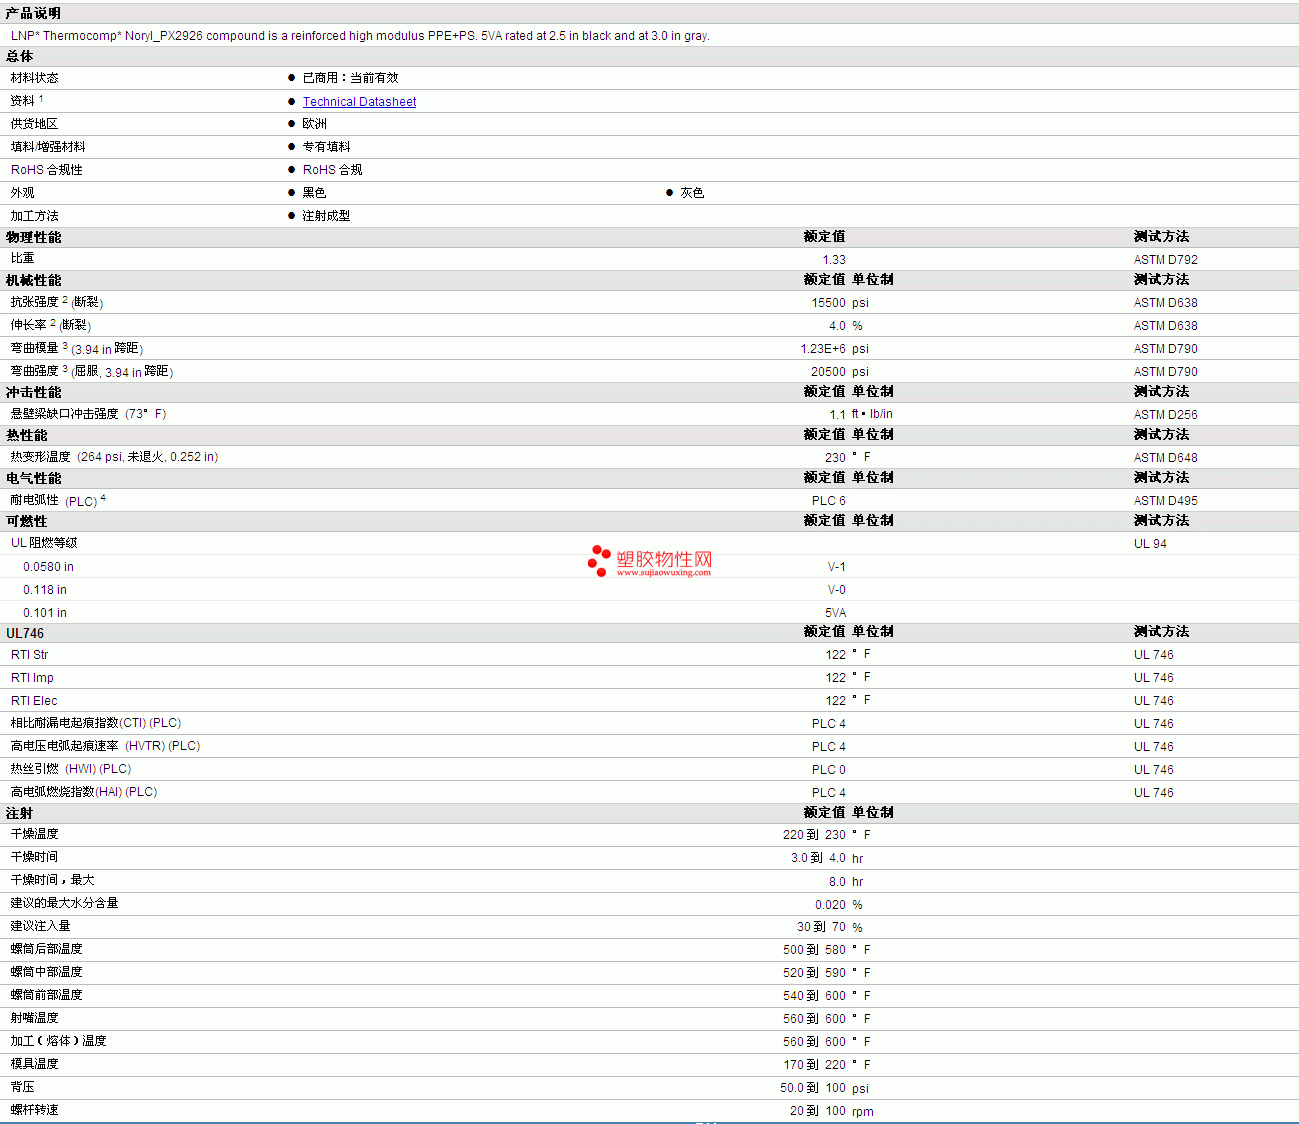Click the RoHS 合规性 row label
The image size is (1299, 1124).
point(47,170)
